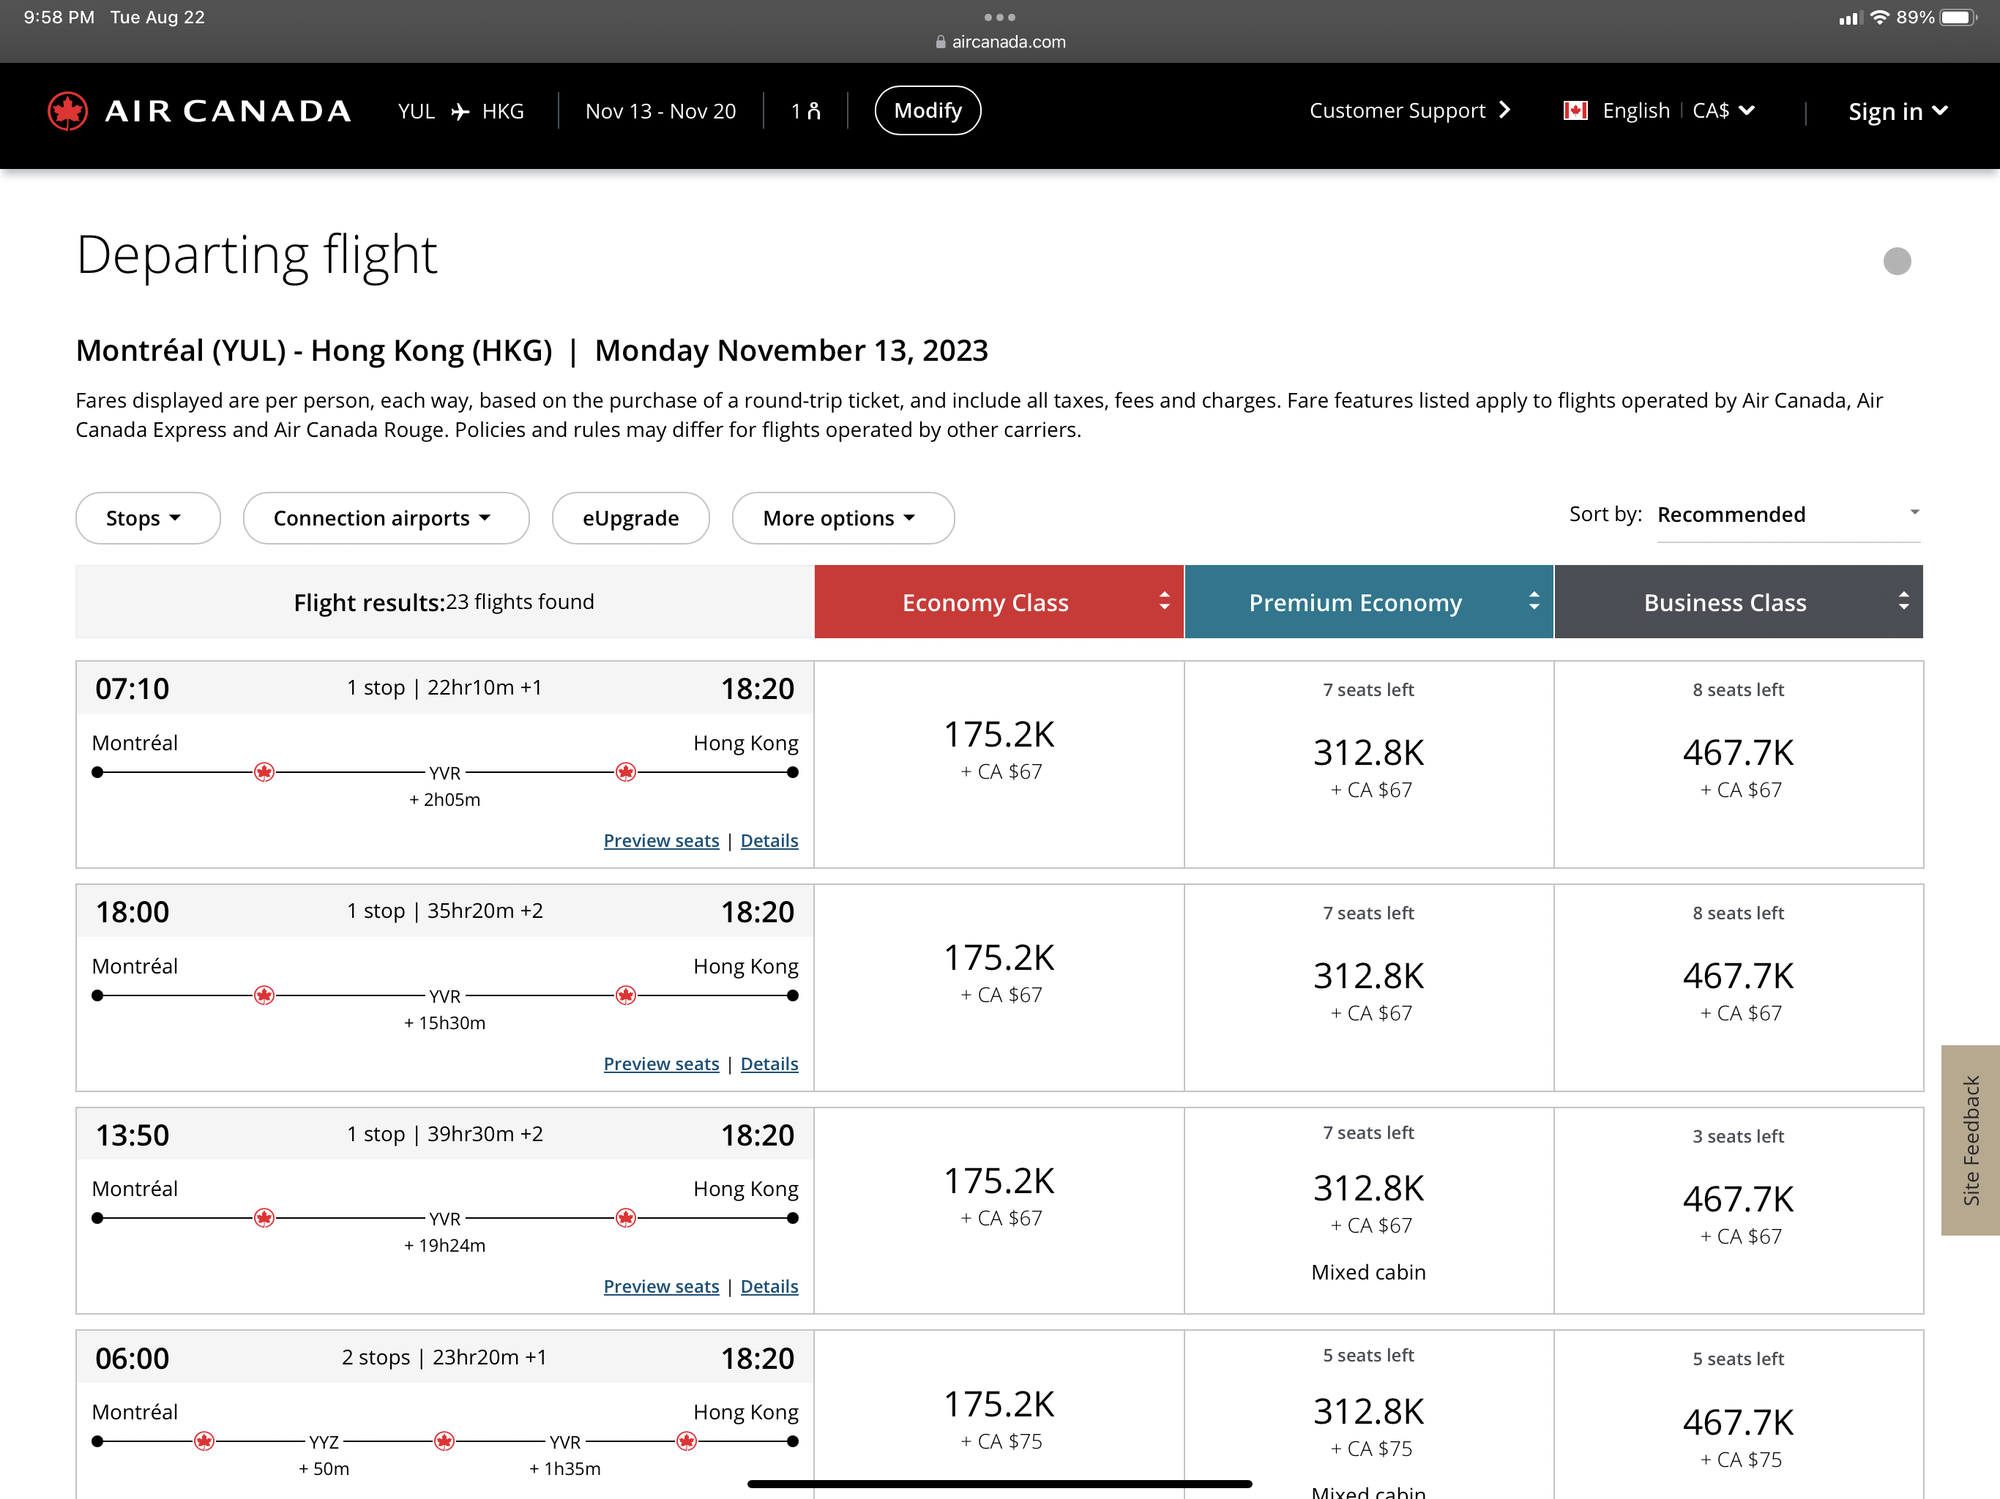This screenshot has height=1499, width=2000.
Task: Click Preview seats for the 07:10 flight
Action: tap(661, 840)
